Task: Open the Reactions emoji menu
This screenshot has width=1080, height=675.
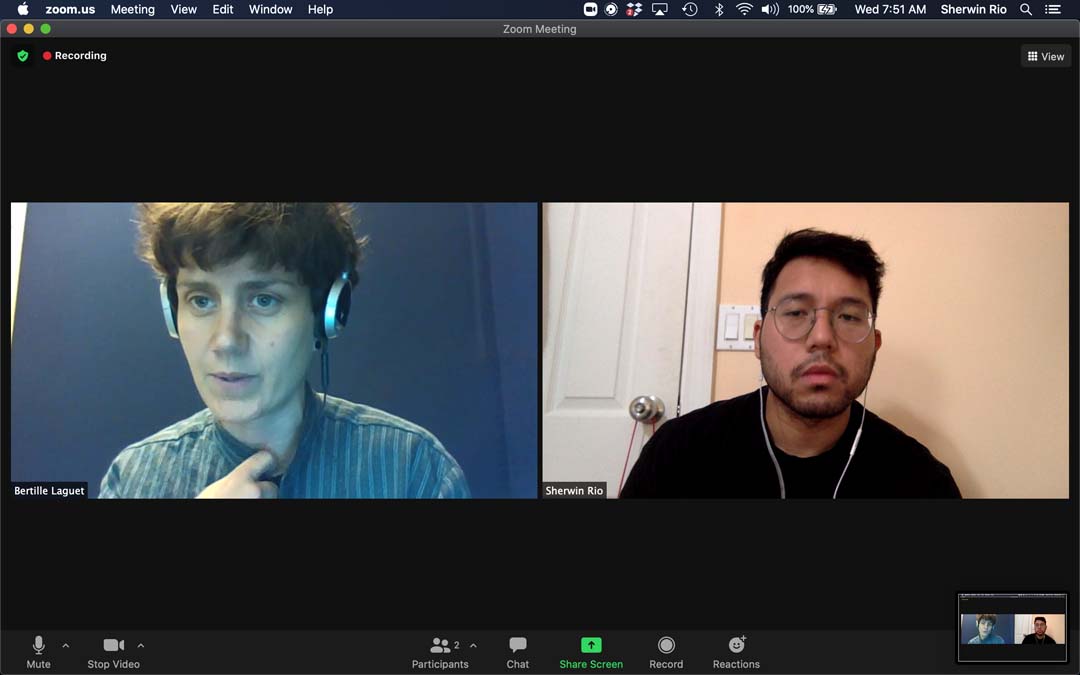Action: point(736,652)
